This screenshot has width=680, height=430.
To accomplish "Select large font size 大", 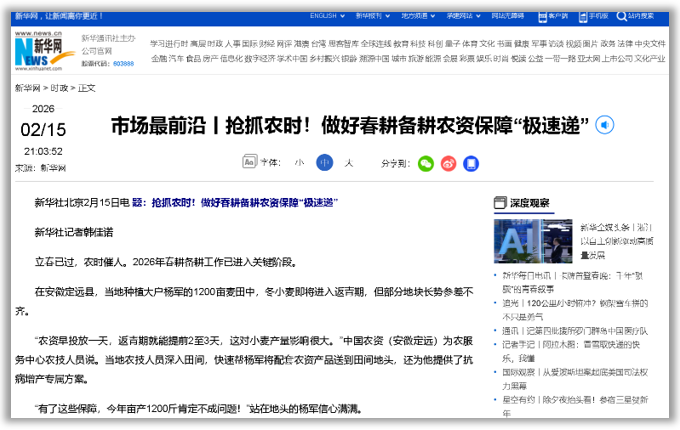I will click(349, 162).
